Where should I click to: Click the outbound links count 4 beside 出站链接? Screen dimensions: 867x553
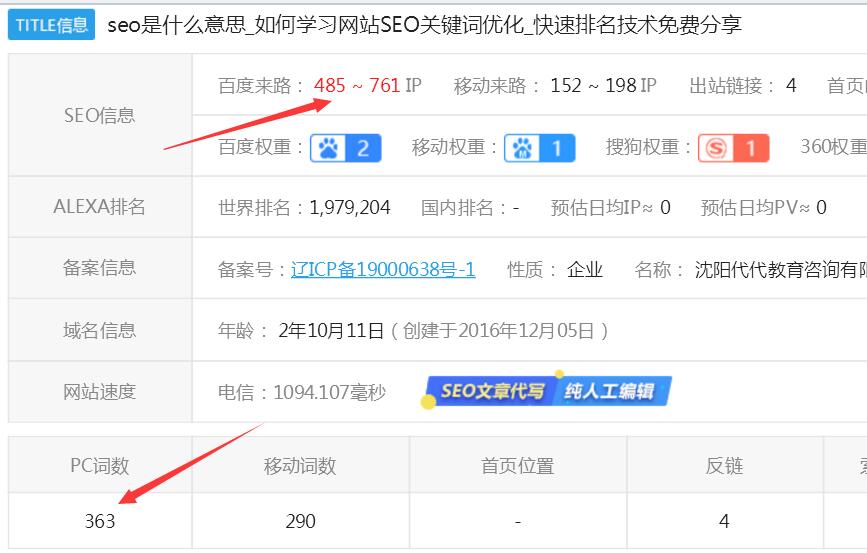(791, 85)
